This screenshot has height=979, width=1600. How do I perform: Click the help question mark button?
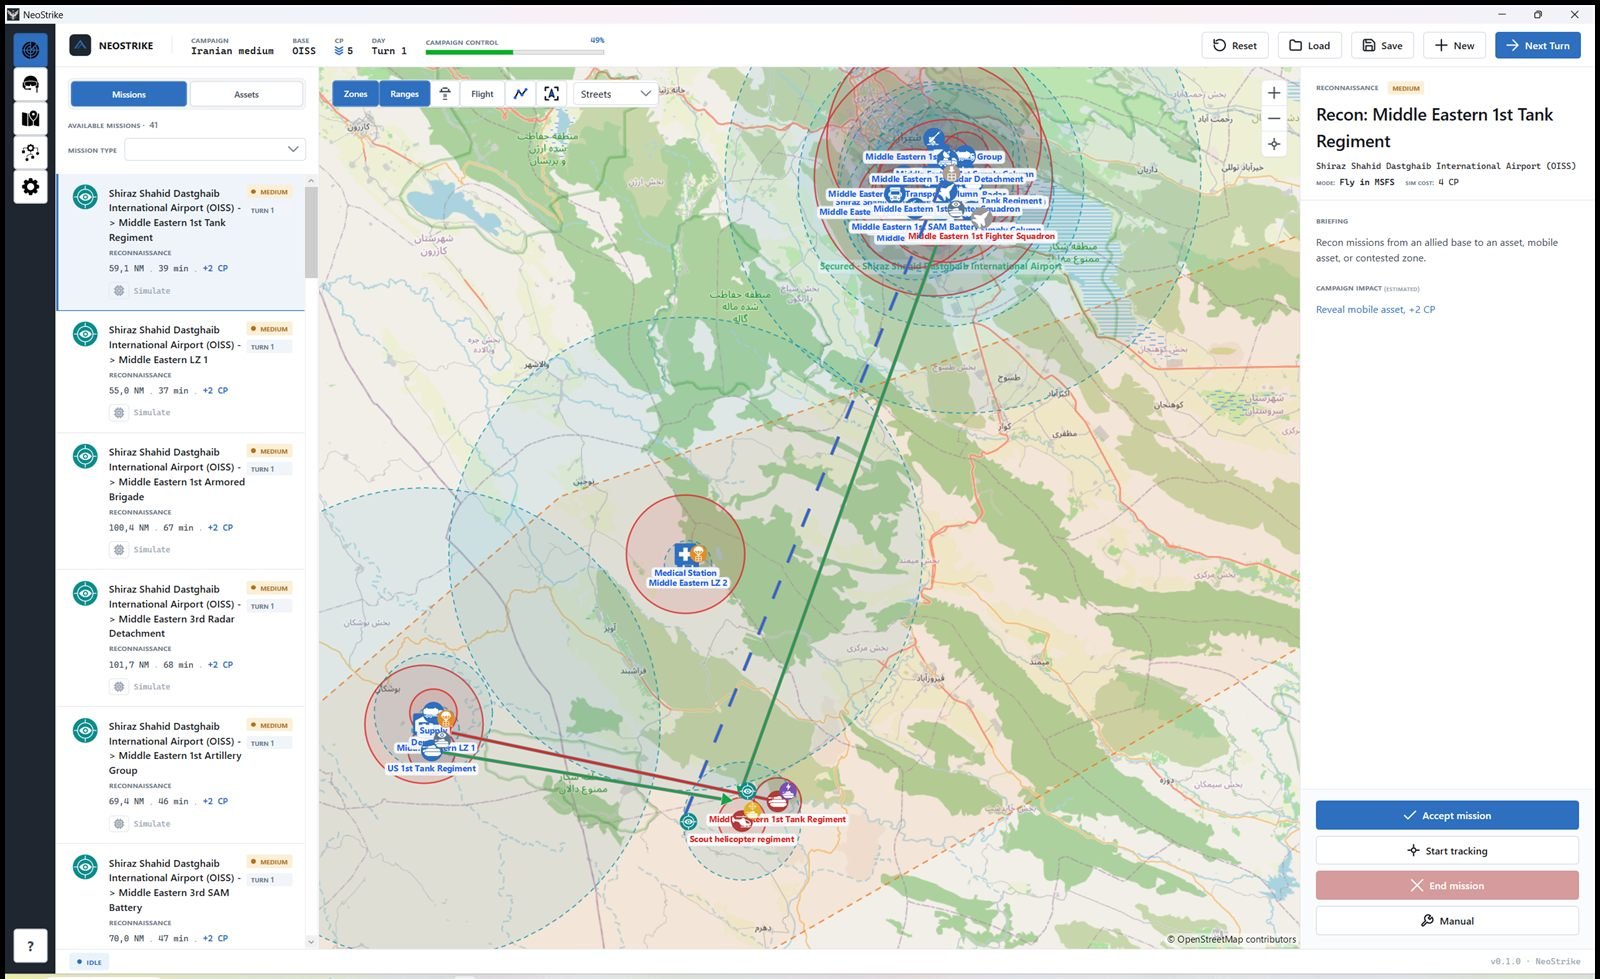click(31, 945)
